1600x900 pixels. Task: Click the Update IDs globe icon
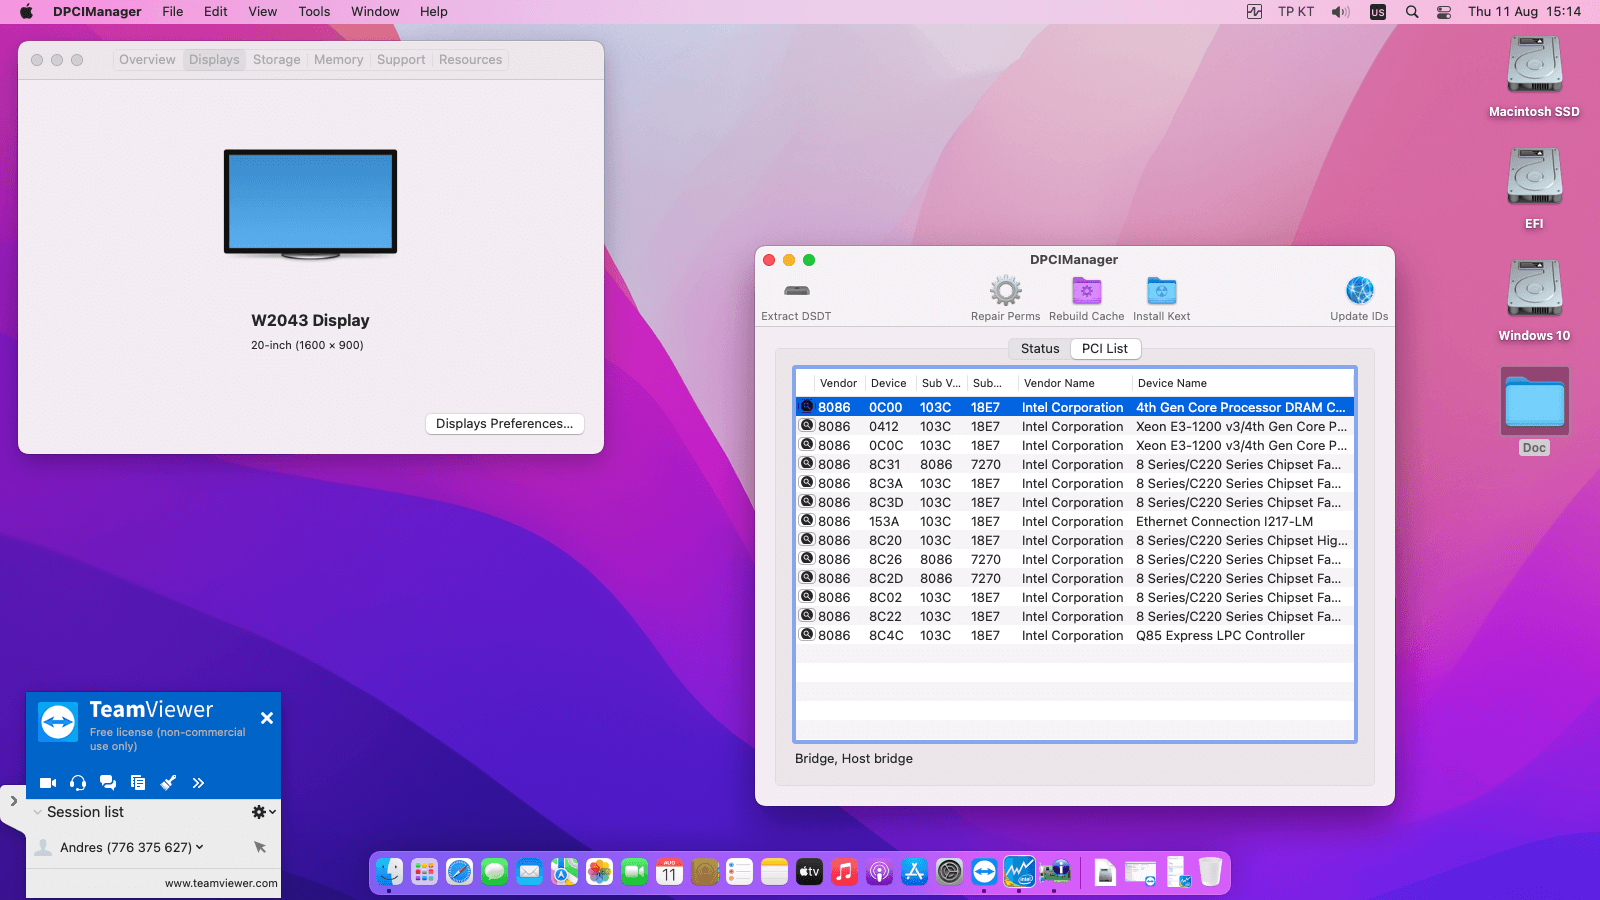[x=1359, y=292]
